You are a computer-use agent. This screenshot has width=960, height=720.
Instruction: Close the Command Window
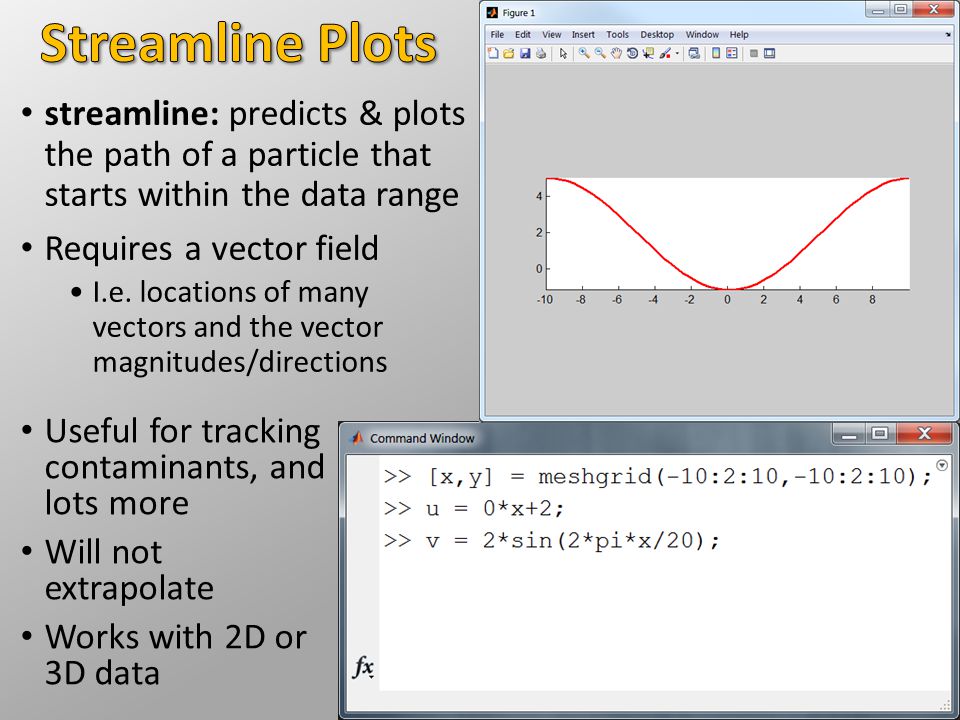(x=924, y=434)
